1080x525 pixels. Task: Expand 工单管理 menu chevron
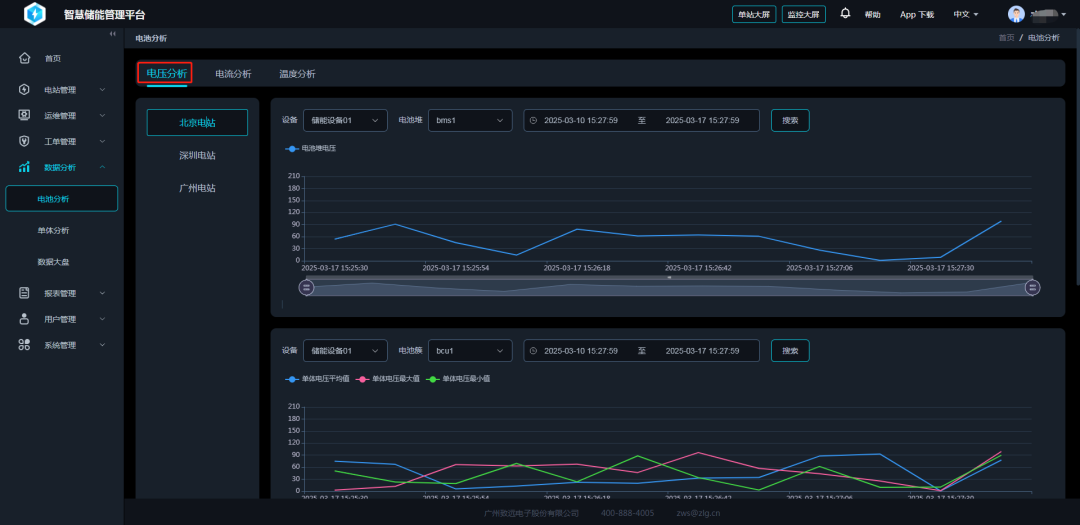(102, 141)
